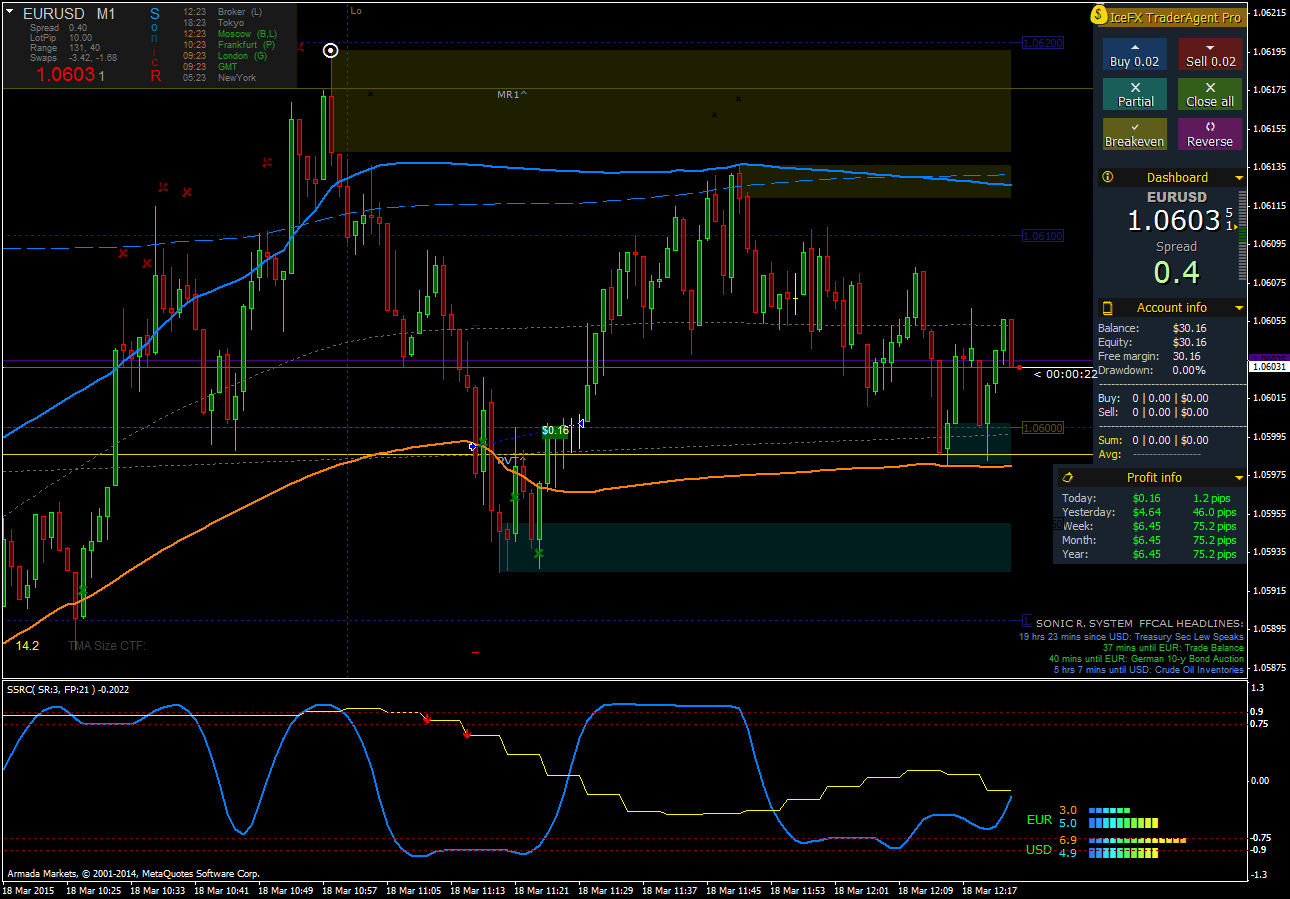The width and height of the screenshot is (1290, 899).
Task: Click the German 10-y Bond Auction headline
Action: [x=1146, y=659]
